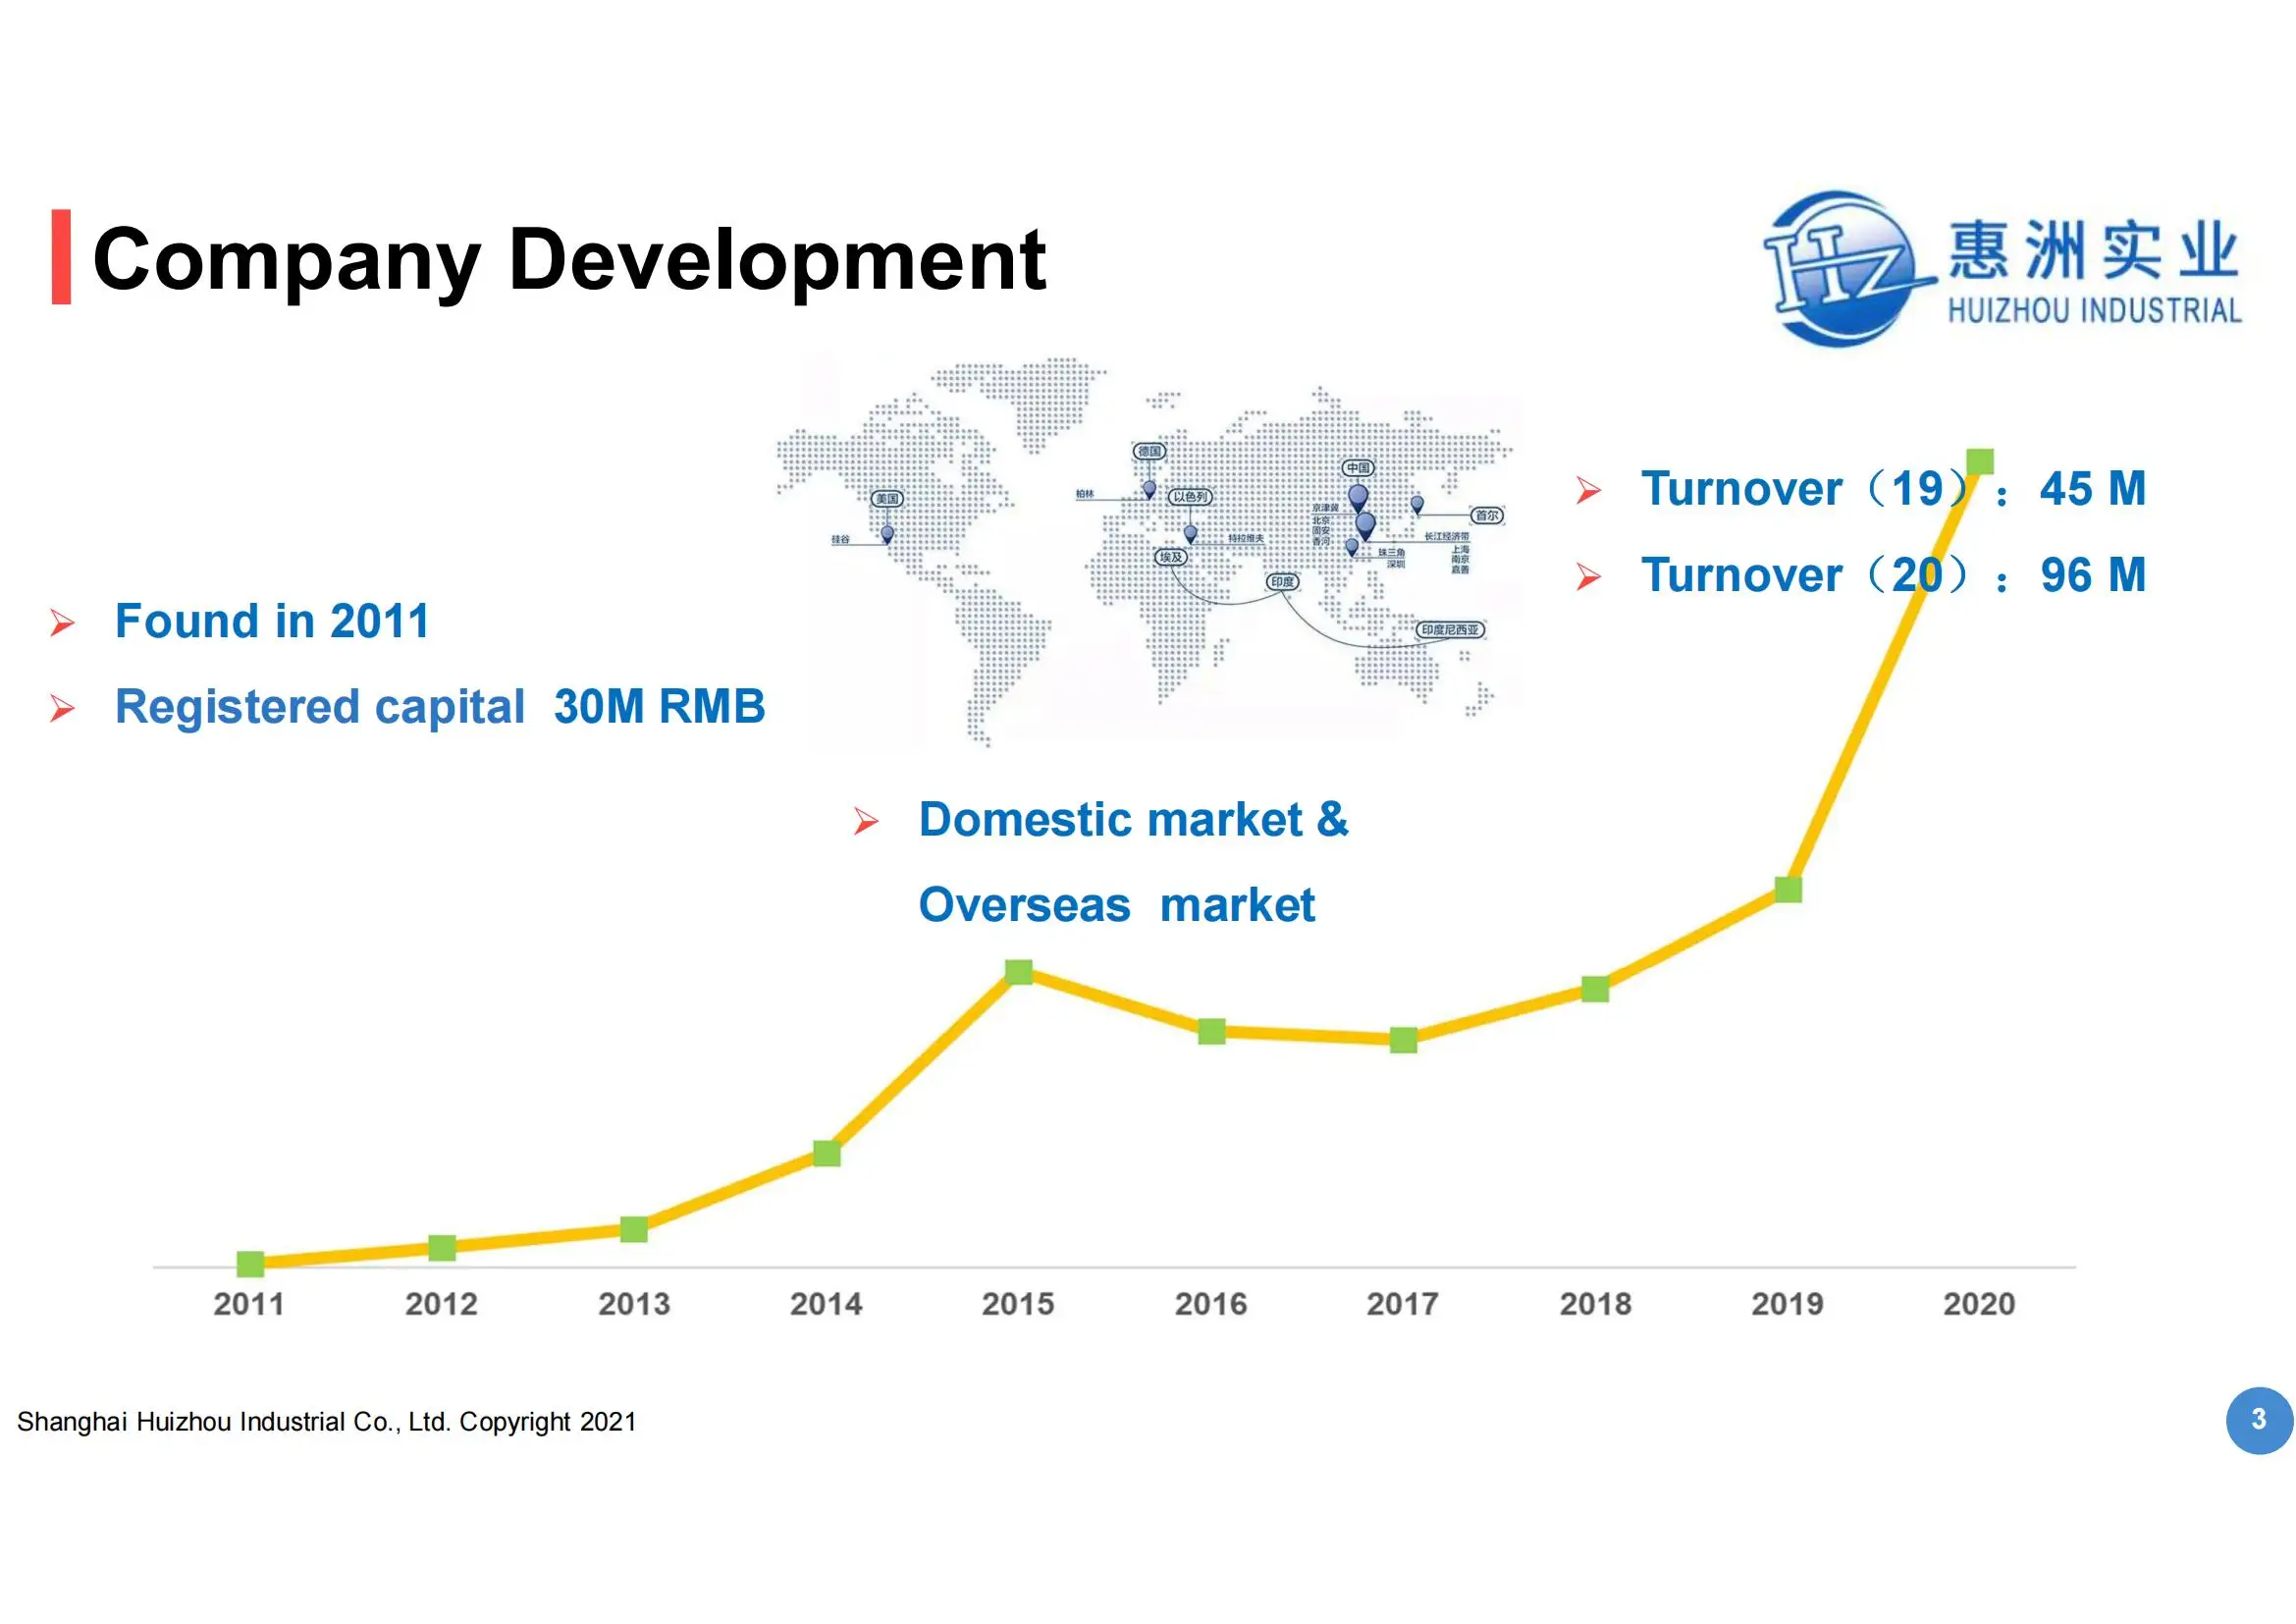Click the 2018 axis label

1595,1304
